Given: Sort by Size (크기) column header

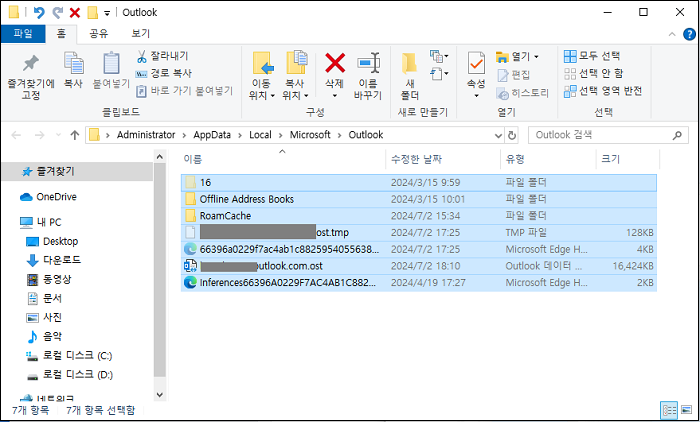Looking at the screenshot, I should tap(628, 159).
